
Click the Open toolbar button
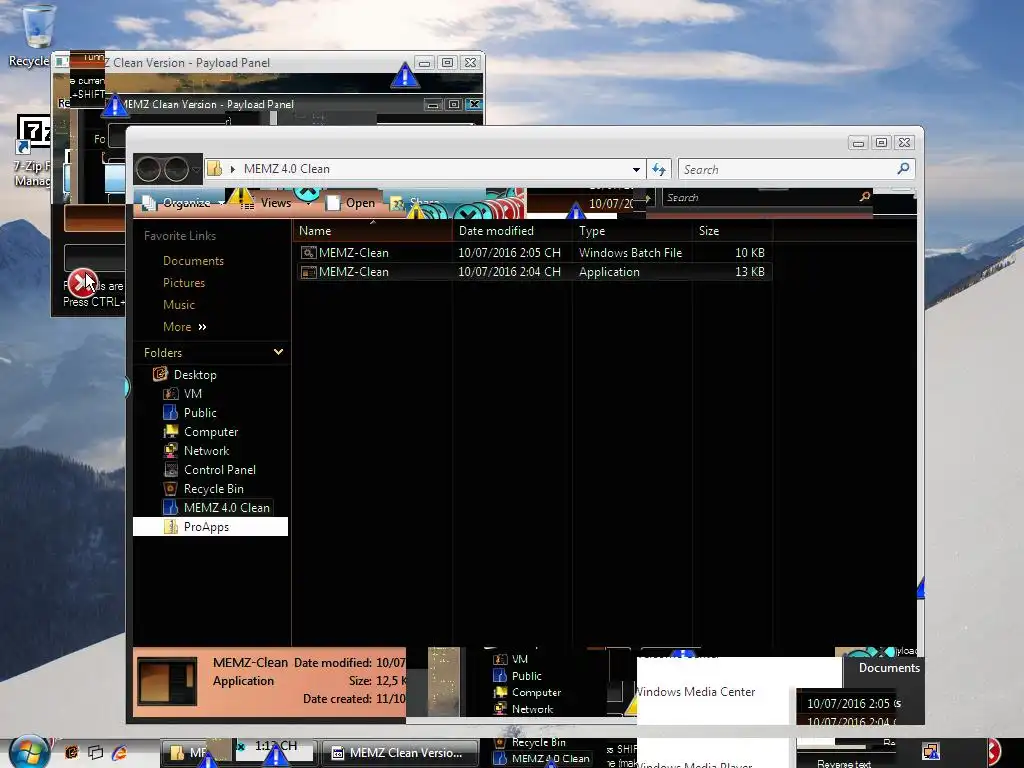pos(351,203)
